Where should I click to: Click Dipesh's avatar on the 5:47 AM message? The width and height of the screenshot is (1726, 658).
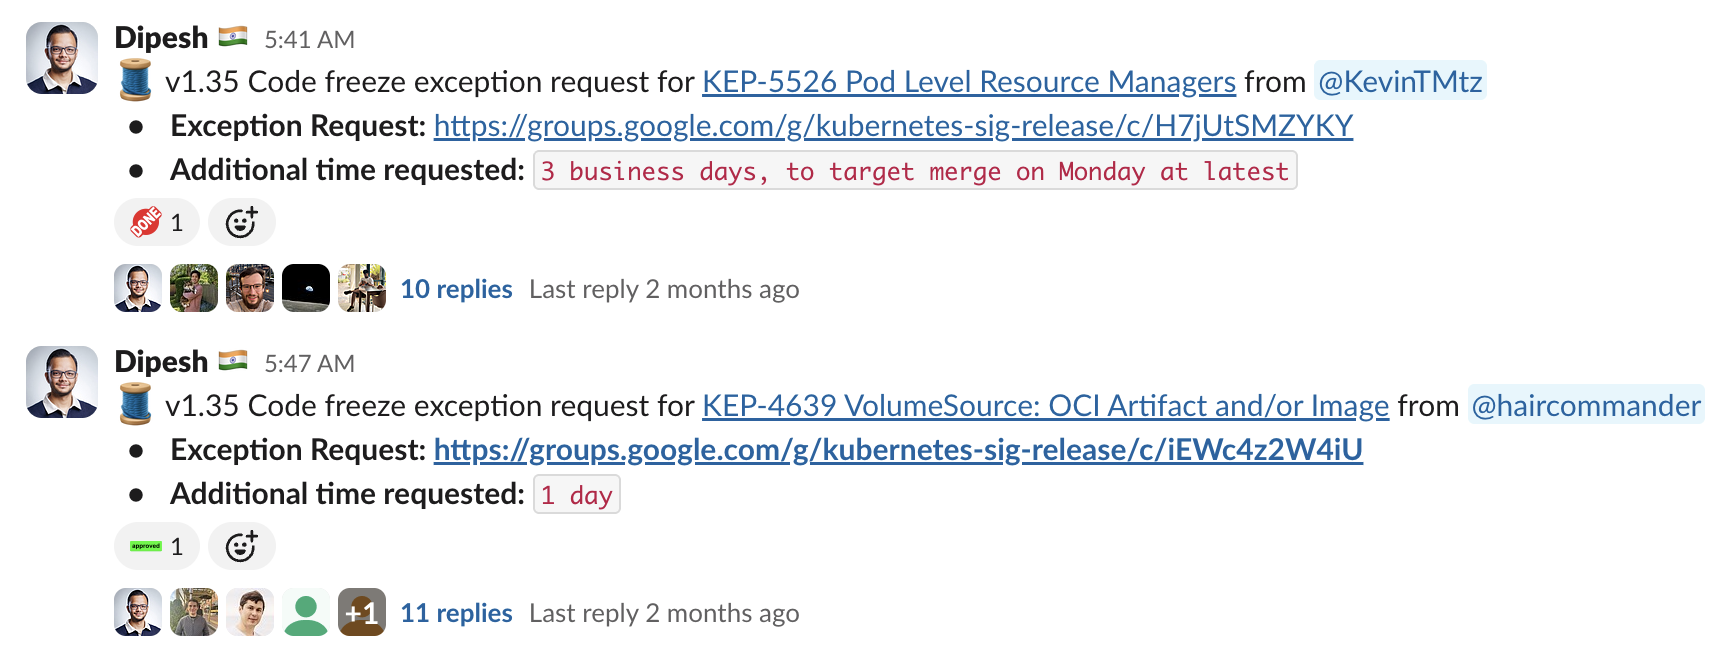[62, 382]
